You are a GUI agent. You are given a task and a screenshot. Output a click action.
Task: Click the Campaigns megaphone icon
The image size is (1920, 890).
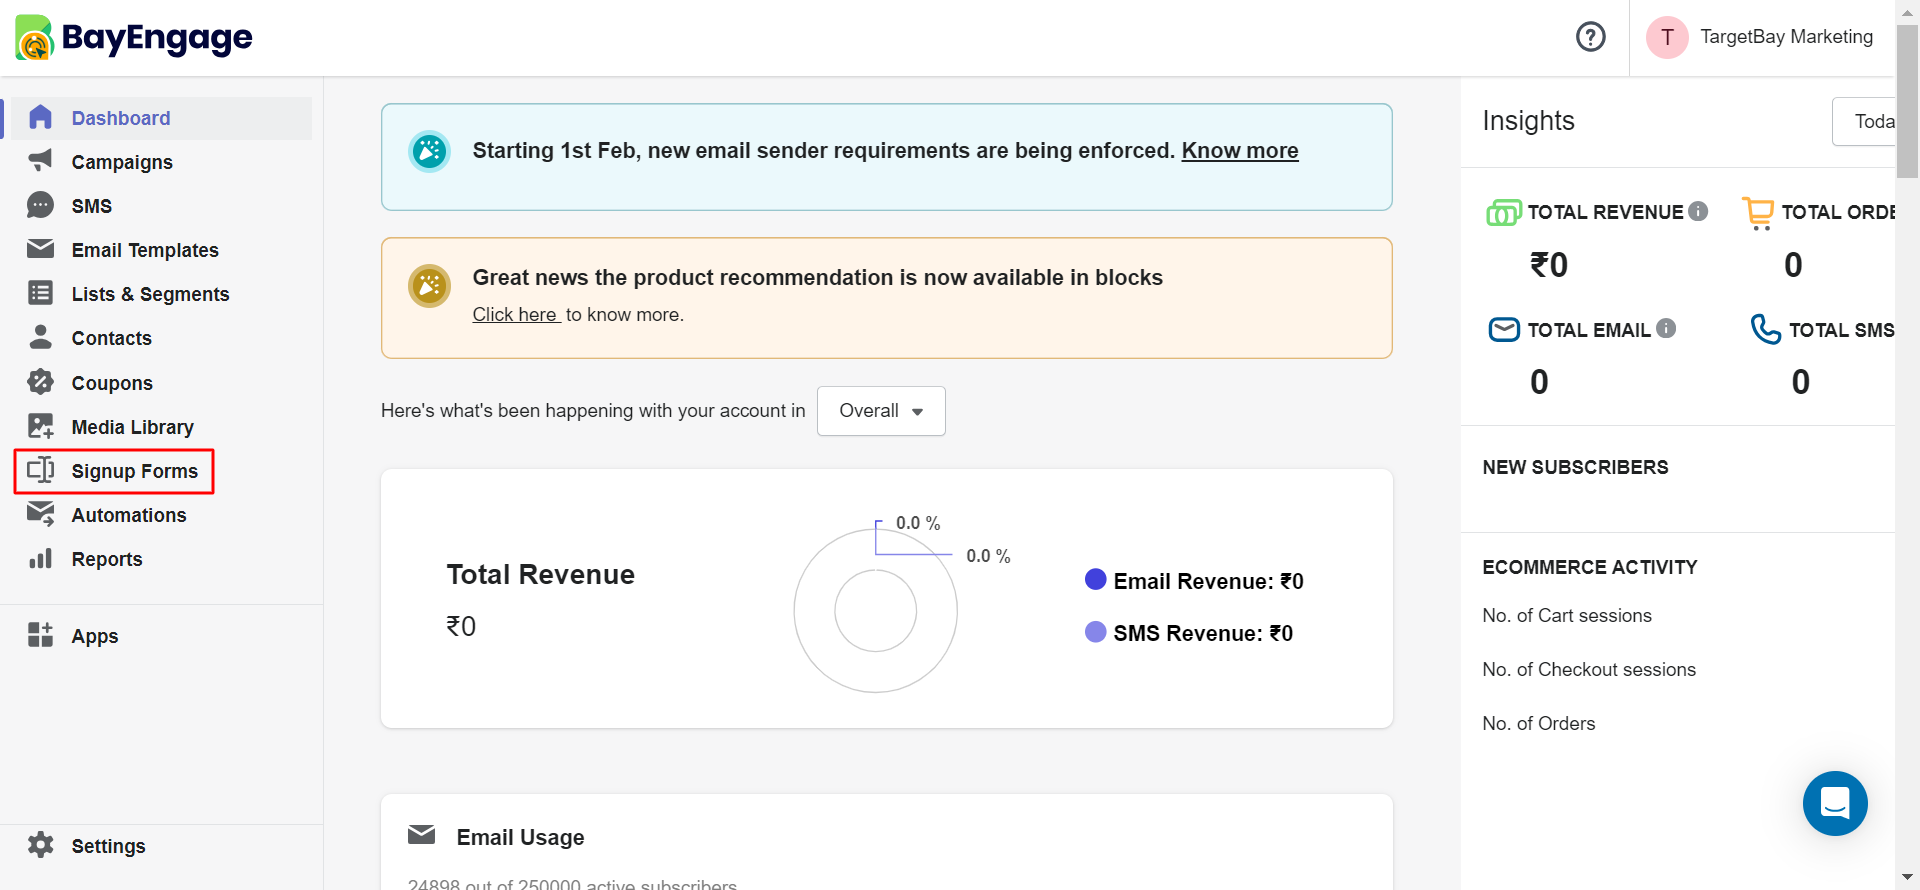40,161
